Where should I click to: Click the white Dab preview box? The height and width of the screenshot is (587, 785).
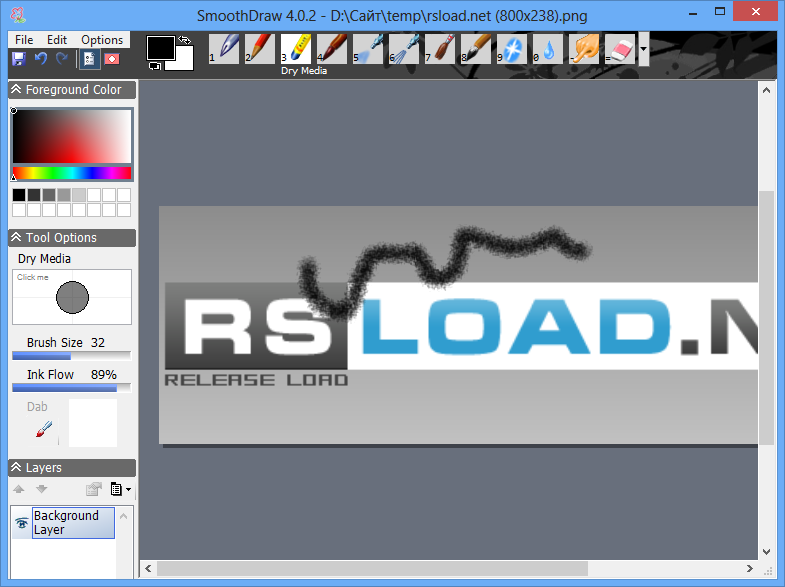(93, 422)
